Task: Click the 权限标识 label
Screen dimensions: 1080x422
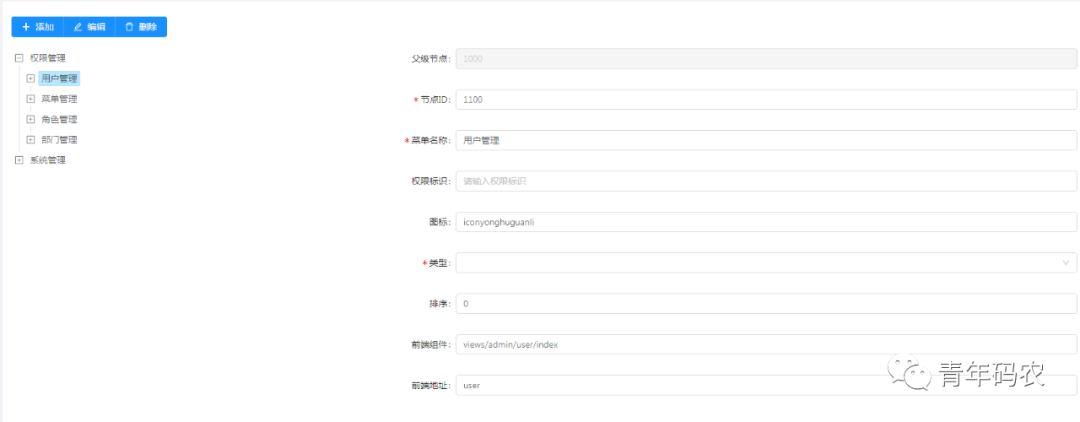Action: (x=431, y=181)
